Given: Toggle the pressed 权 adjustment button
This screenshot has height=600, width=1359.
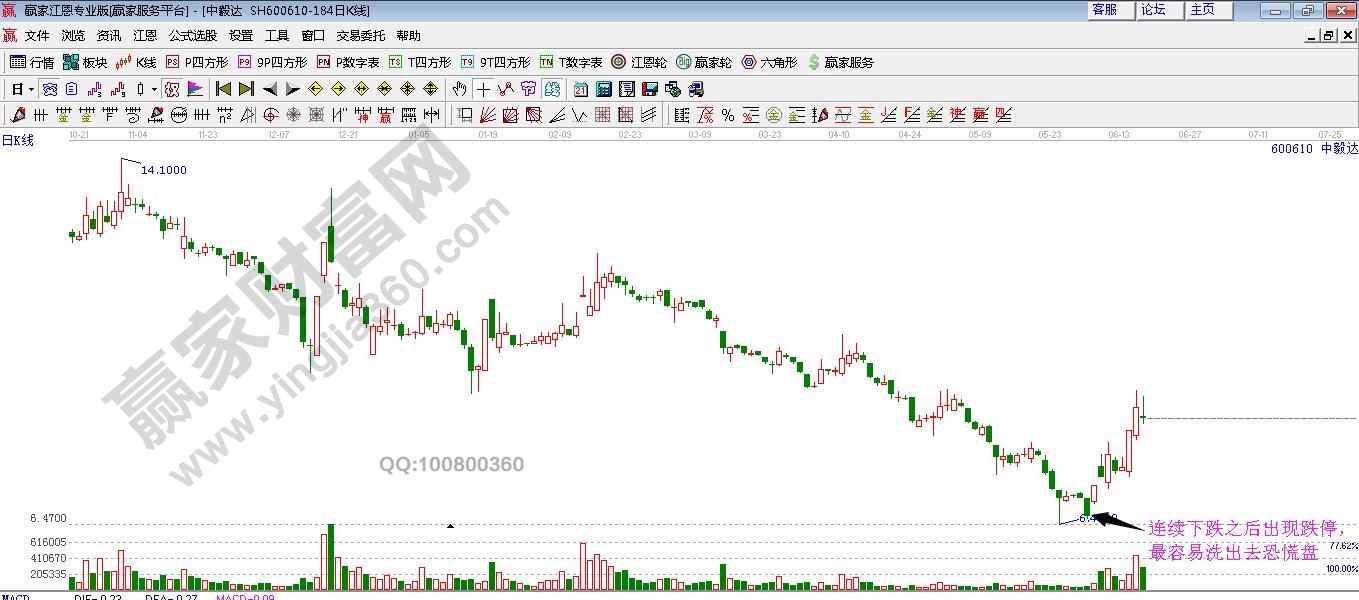Looking at the screenshot, I should [x=172, y=89].
